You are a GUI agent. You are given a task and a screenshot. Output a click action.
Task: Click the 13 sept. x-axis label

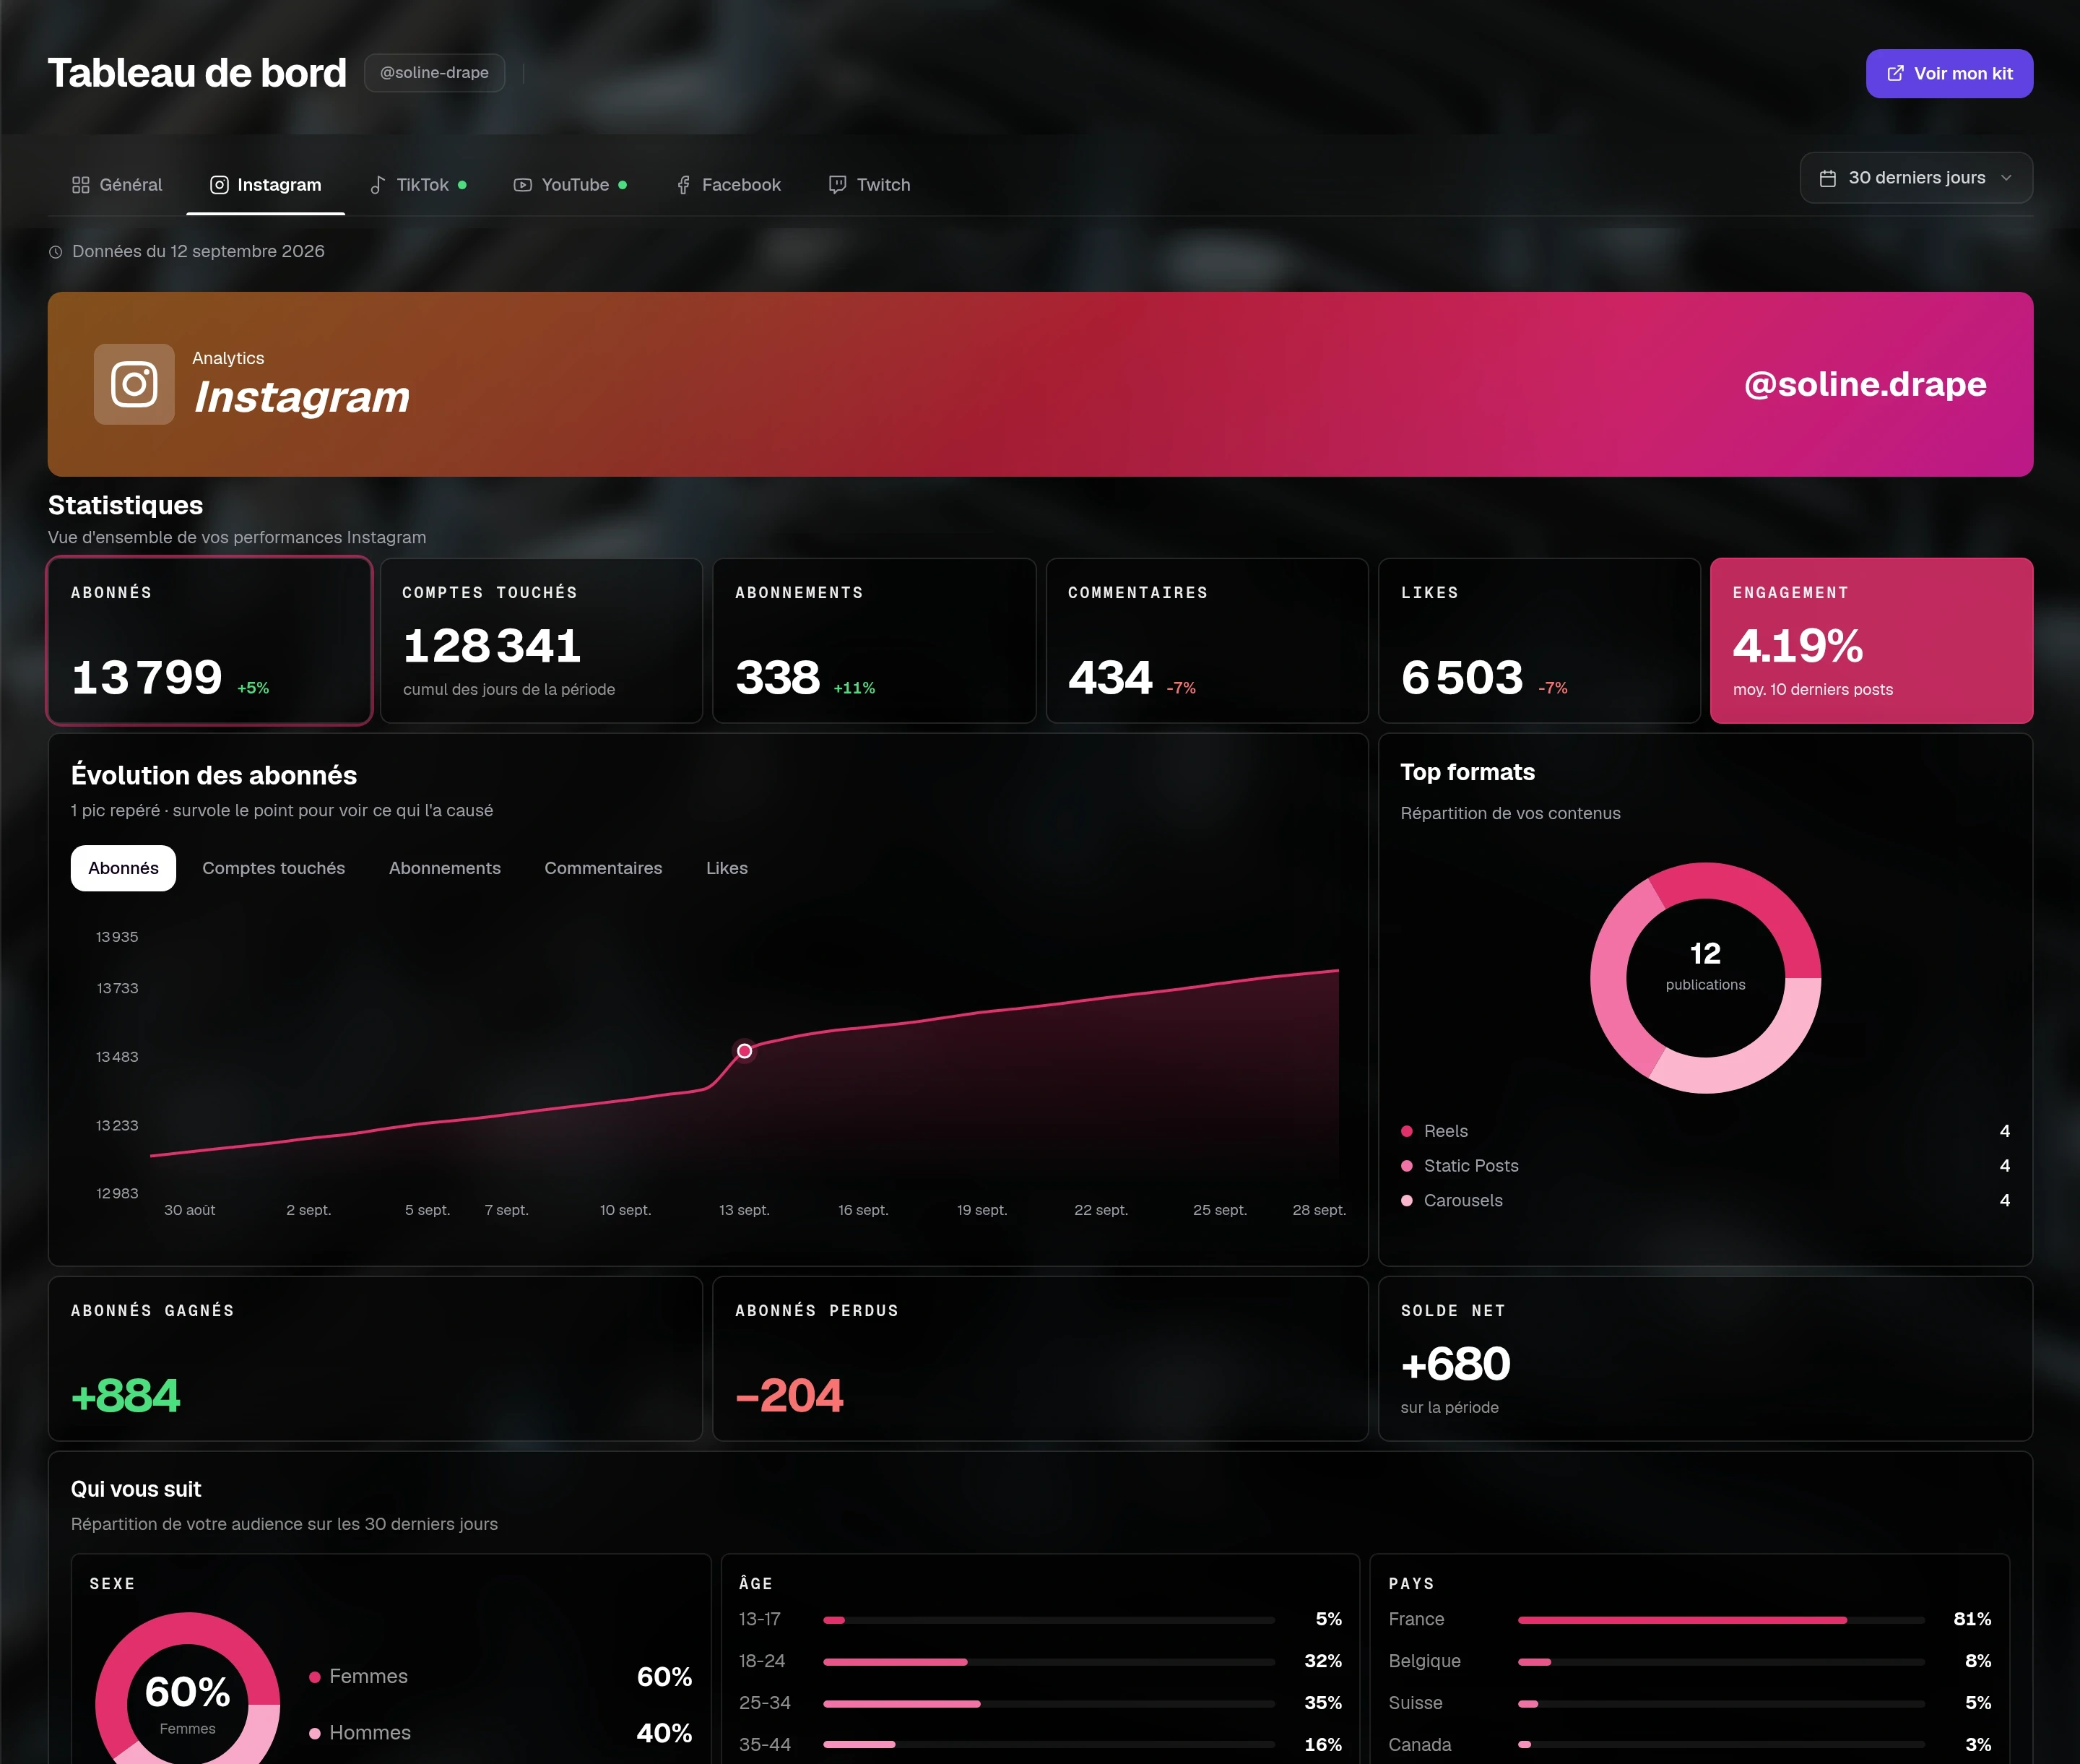click(744, 1210)
